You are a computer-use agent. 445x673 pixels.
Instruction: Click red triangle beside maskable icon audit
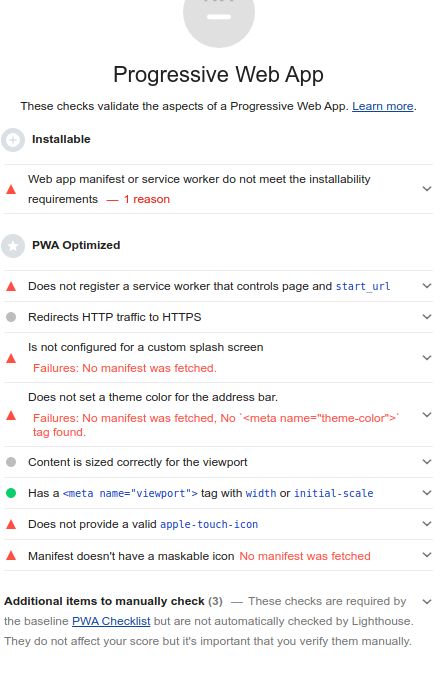coord(11,556)
